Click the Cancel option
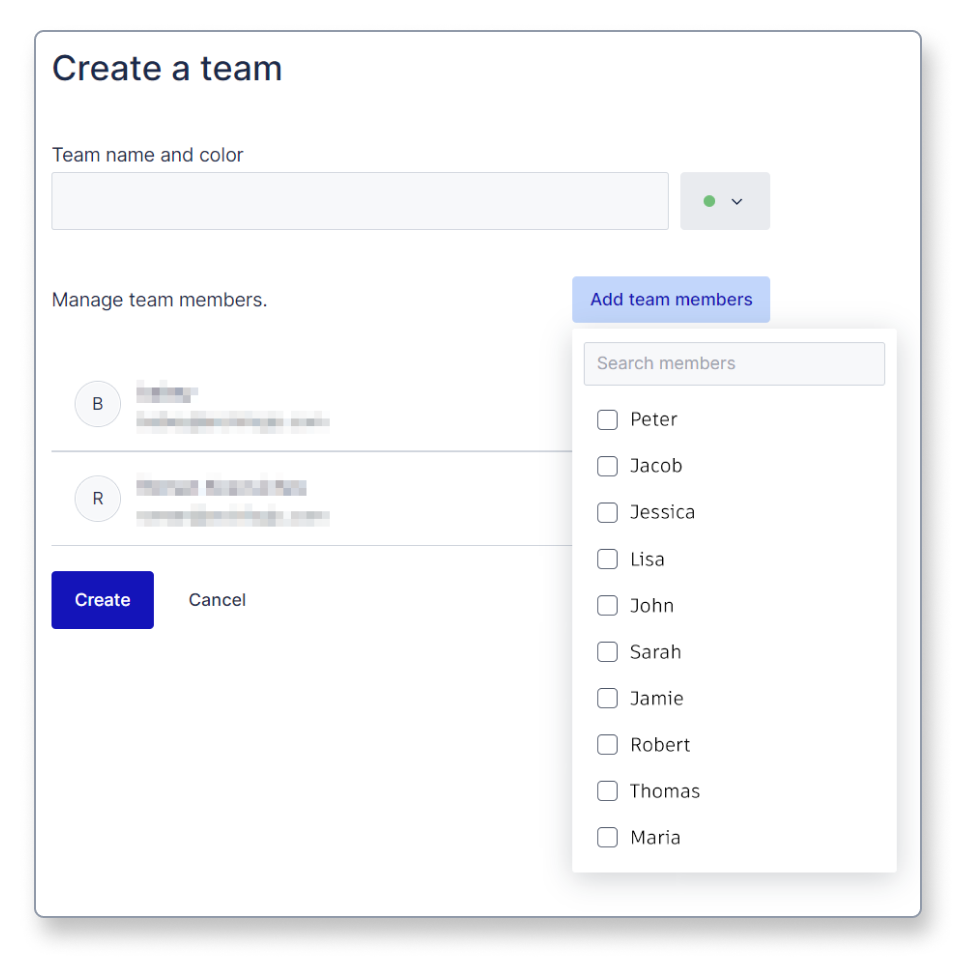956x960 pixels. pos(216,599)
